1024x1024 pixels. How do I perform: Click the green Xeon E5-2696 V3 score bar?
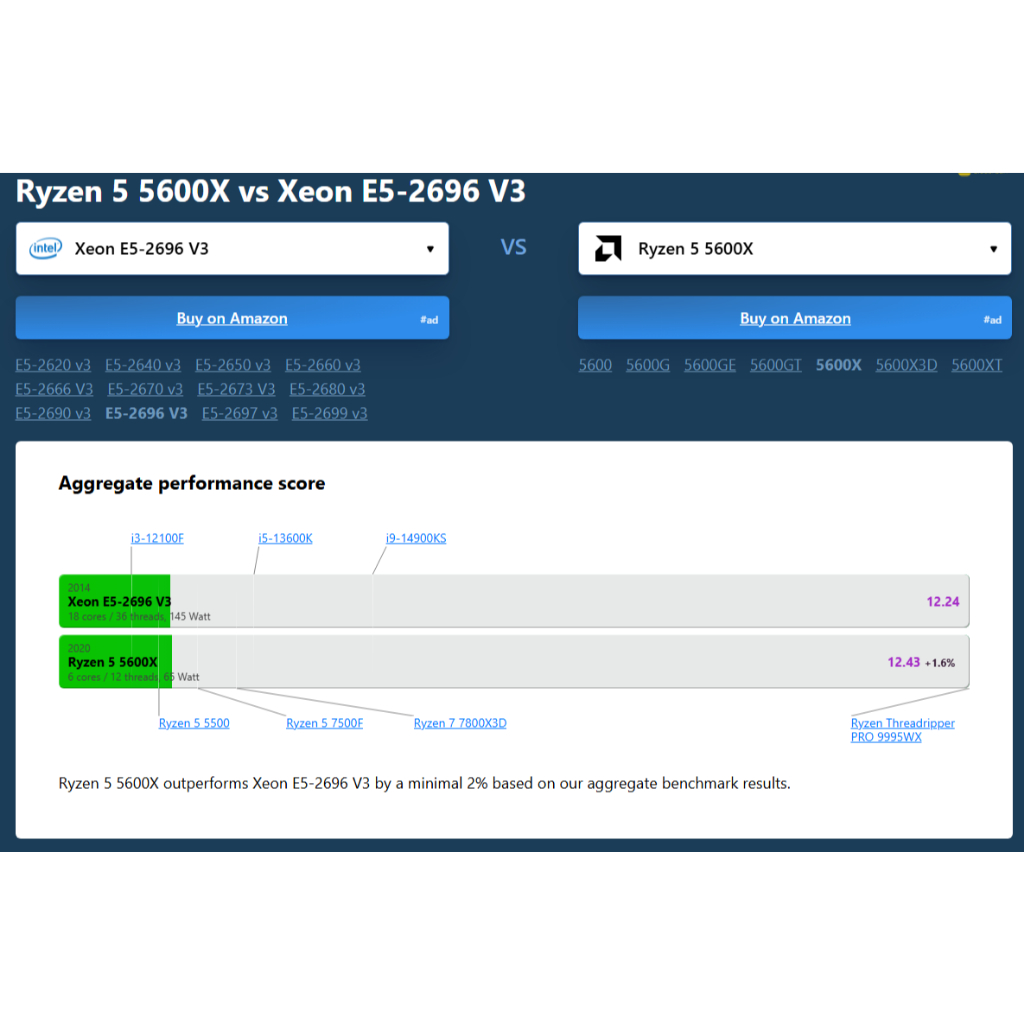point(113,601)
